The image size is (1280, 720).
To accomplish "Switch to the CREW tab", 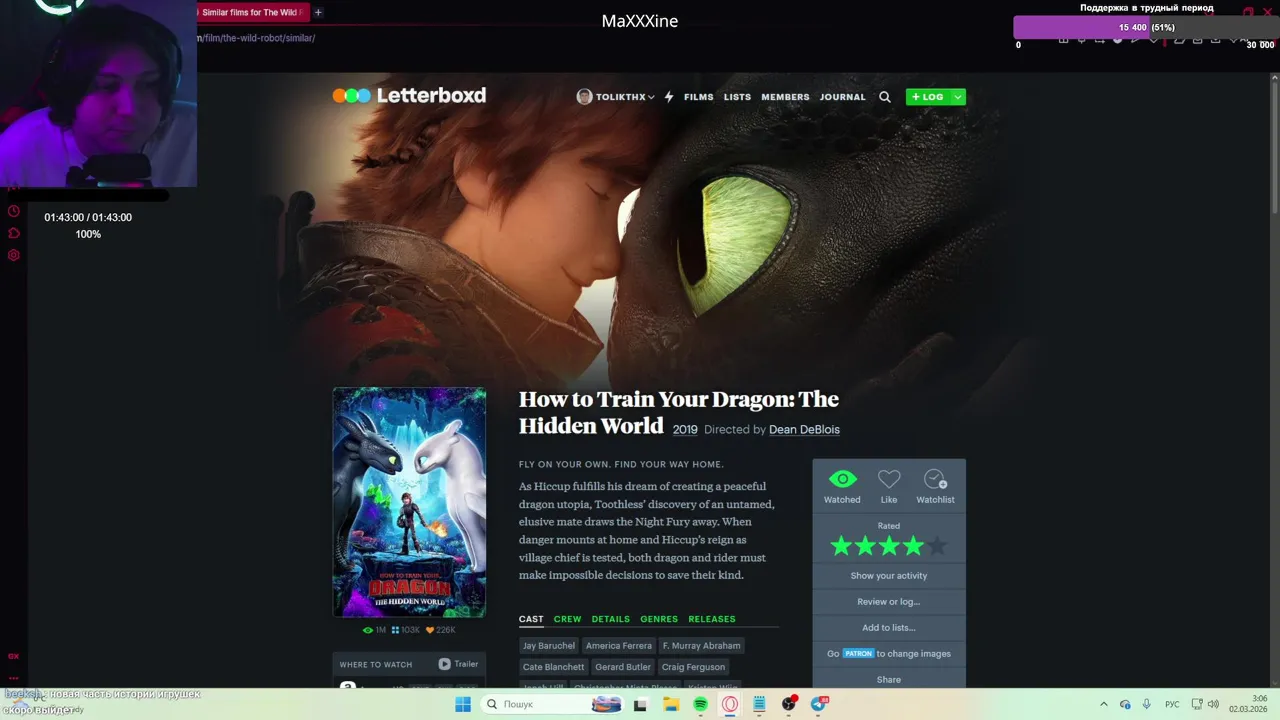I will (x=567, y=619).
